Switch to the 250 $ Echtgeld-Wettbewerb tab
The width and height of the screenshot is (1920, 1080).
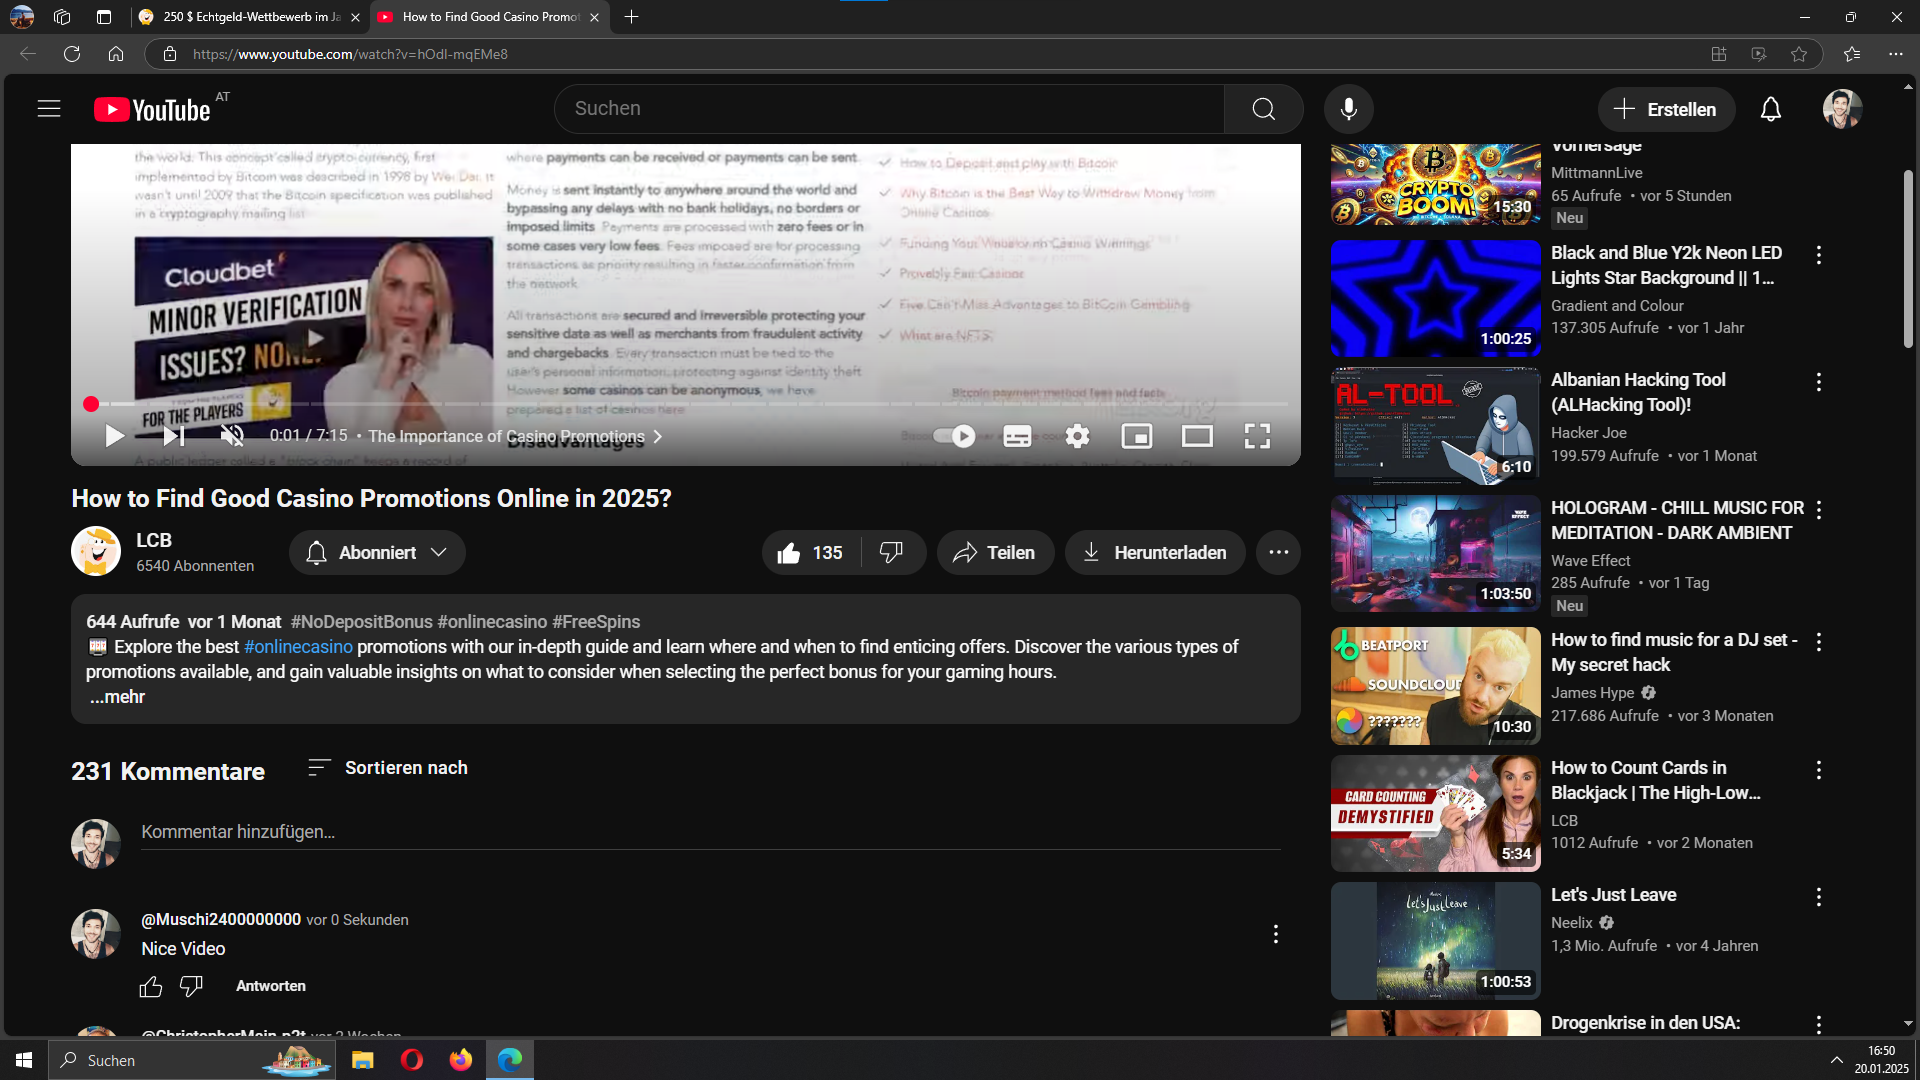tap(250, 17)
